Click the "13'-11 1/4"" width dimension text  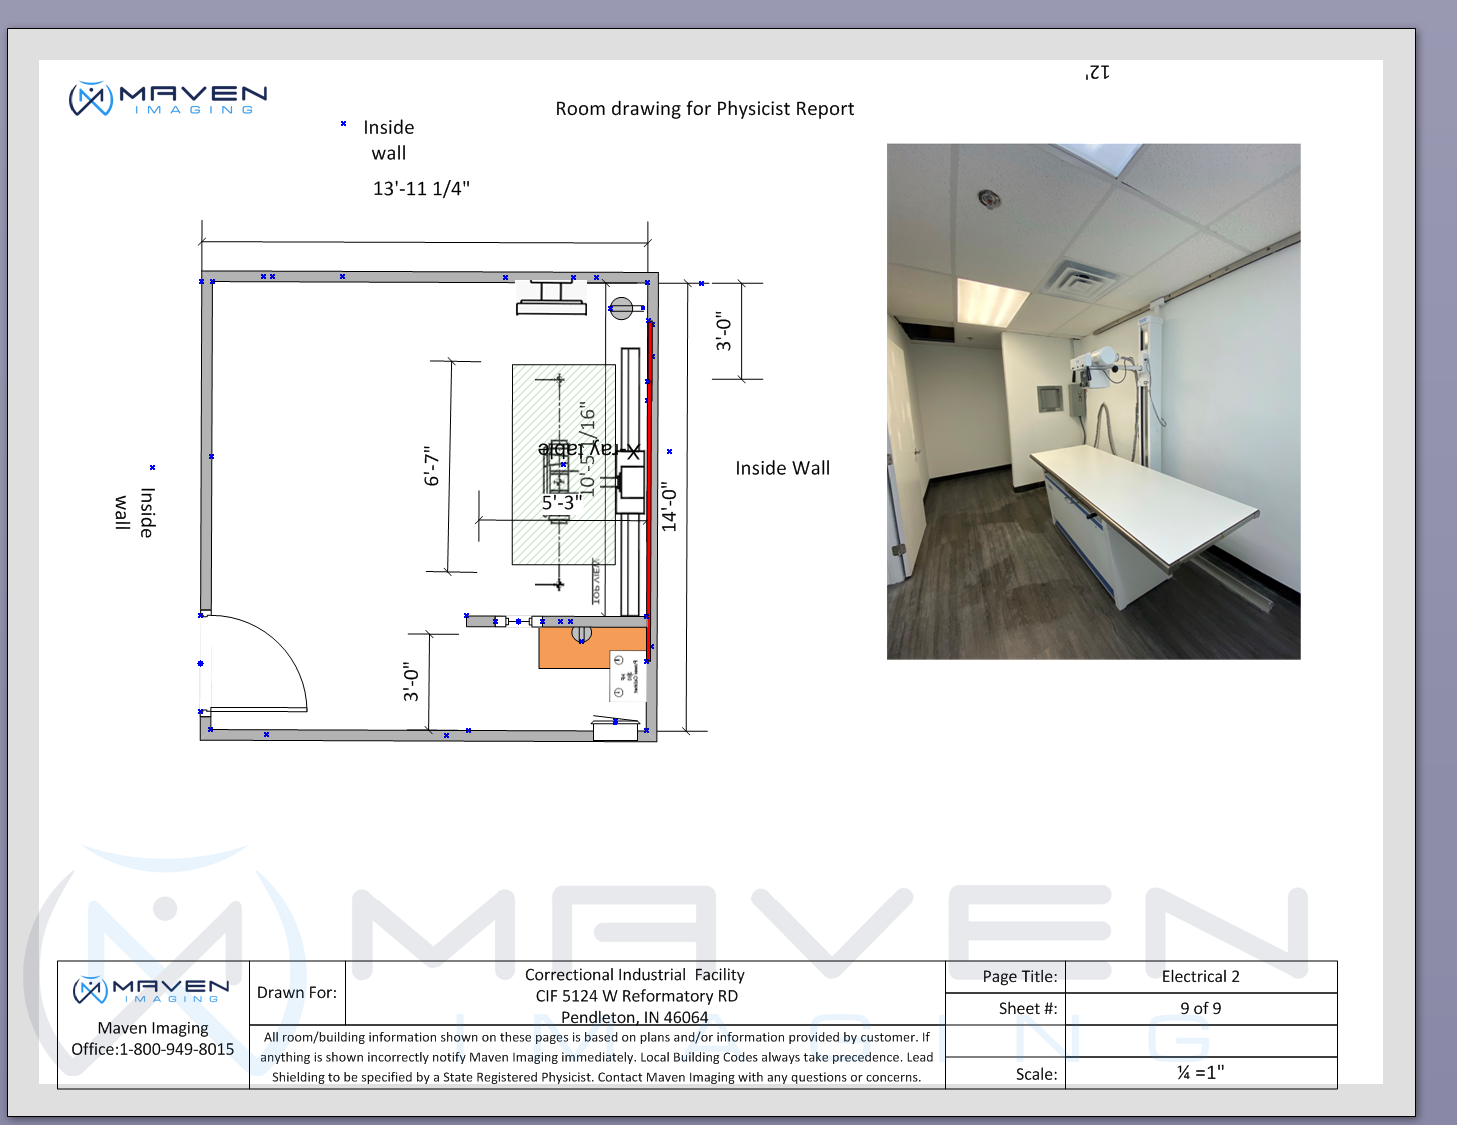421,188
